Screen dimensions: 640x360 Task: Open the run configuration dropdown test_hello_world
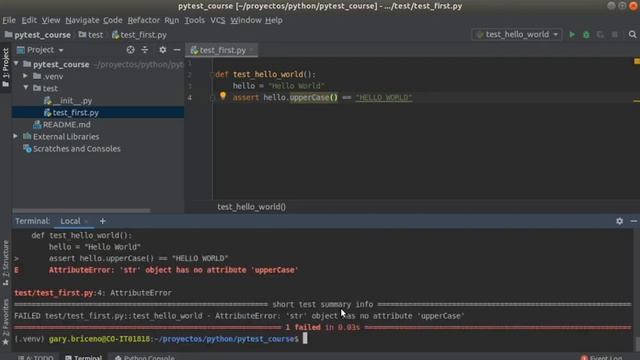(517, 35)
